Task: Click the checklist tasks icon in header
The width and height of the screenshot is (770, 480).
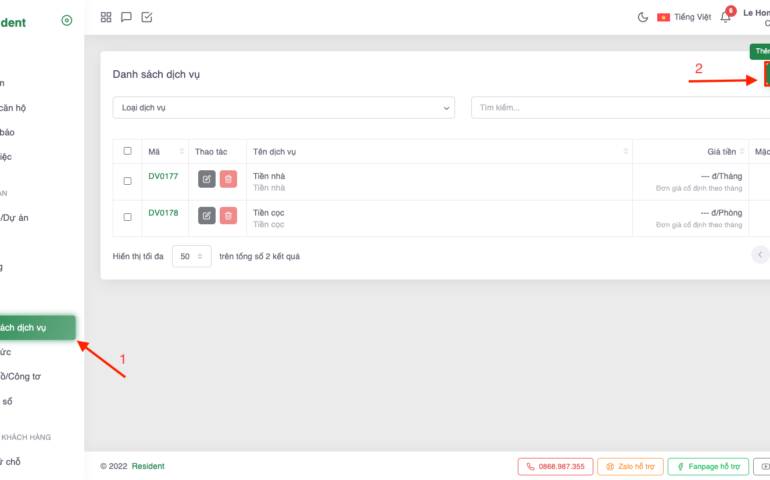Action: point(147,17)
